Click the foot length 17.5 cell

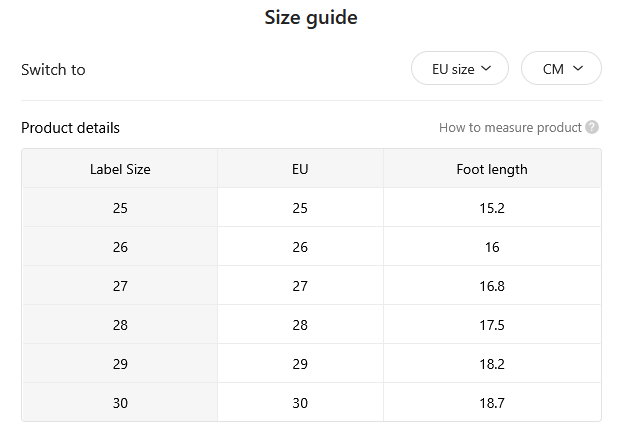click(492, 324)
